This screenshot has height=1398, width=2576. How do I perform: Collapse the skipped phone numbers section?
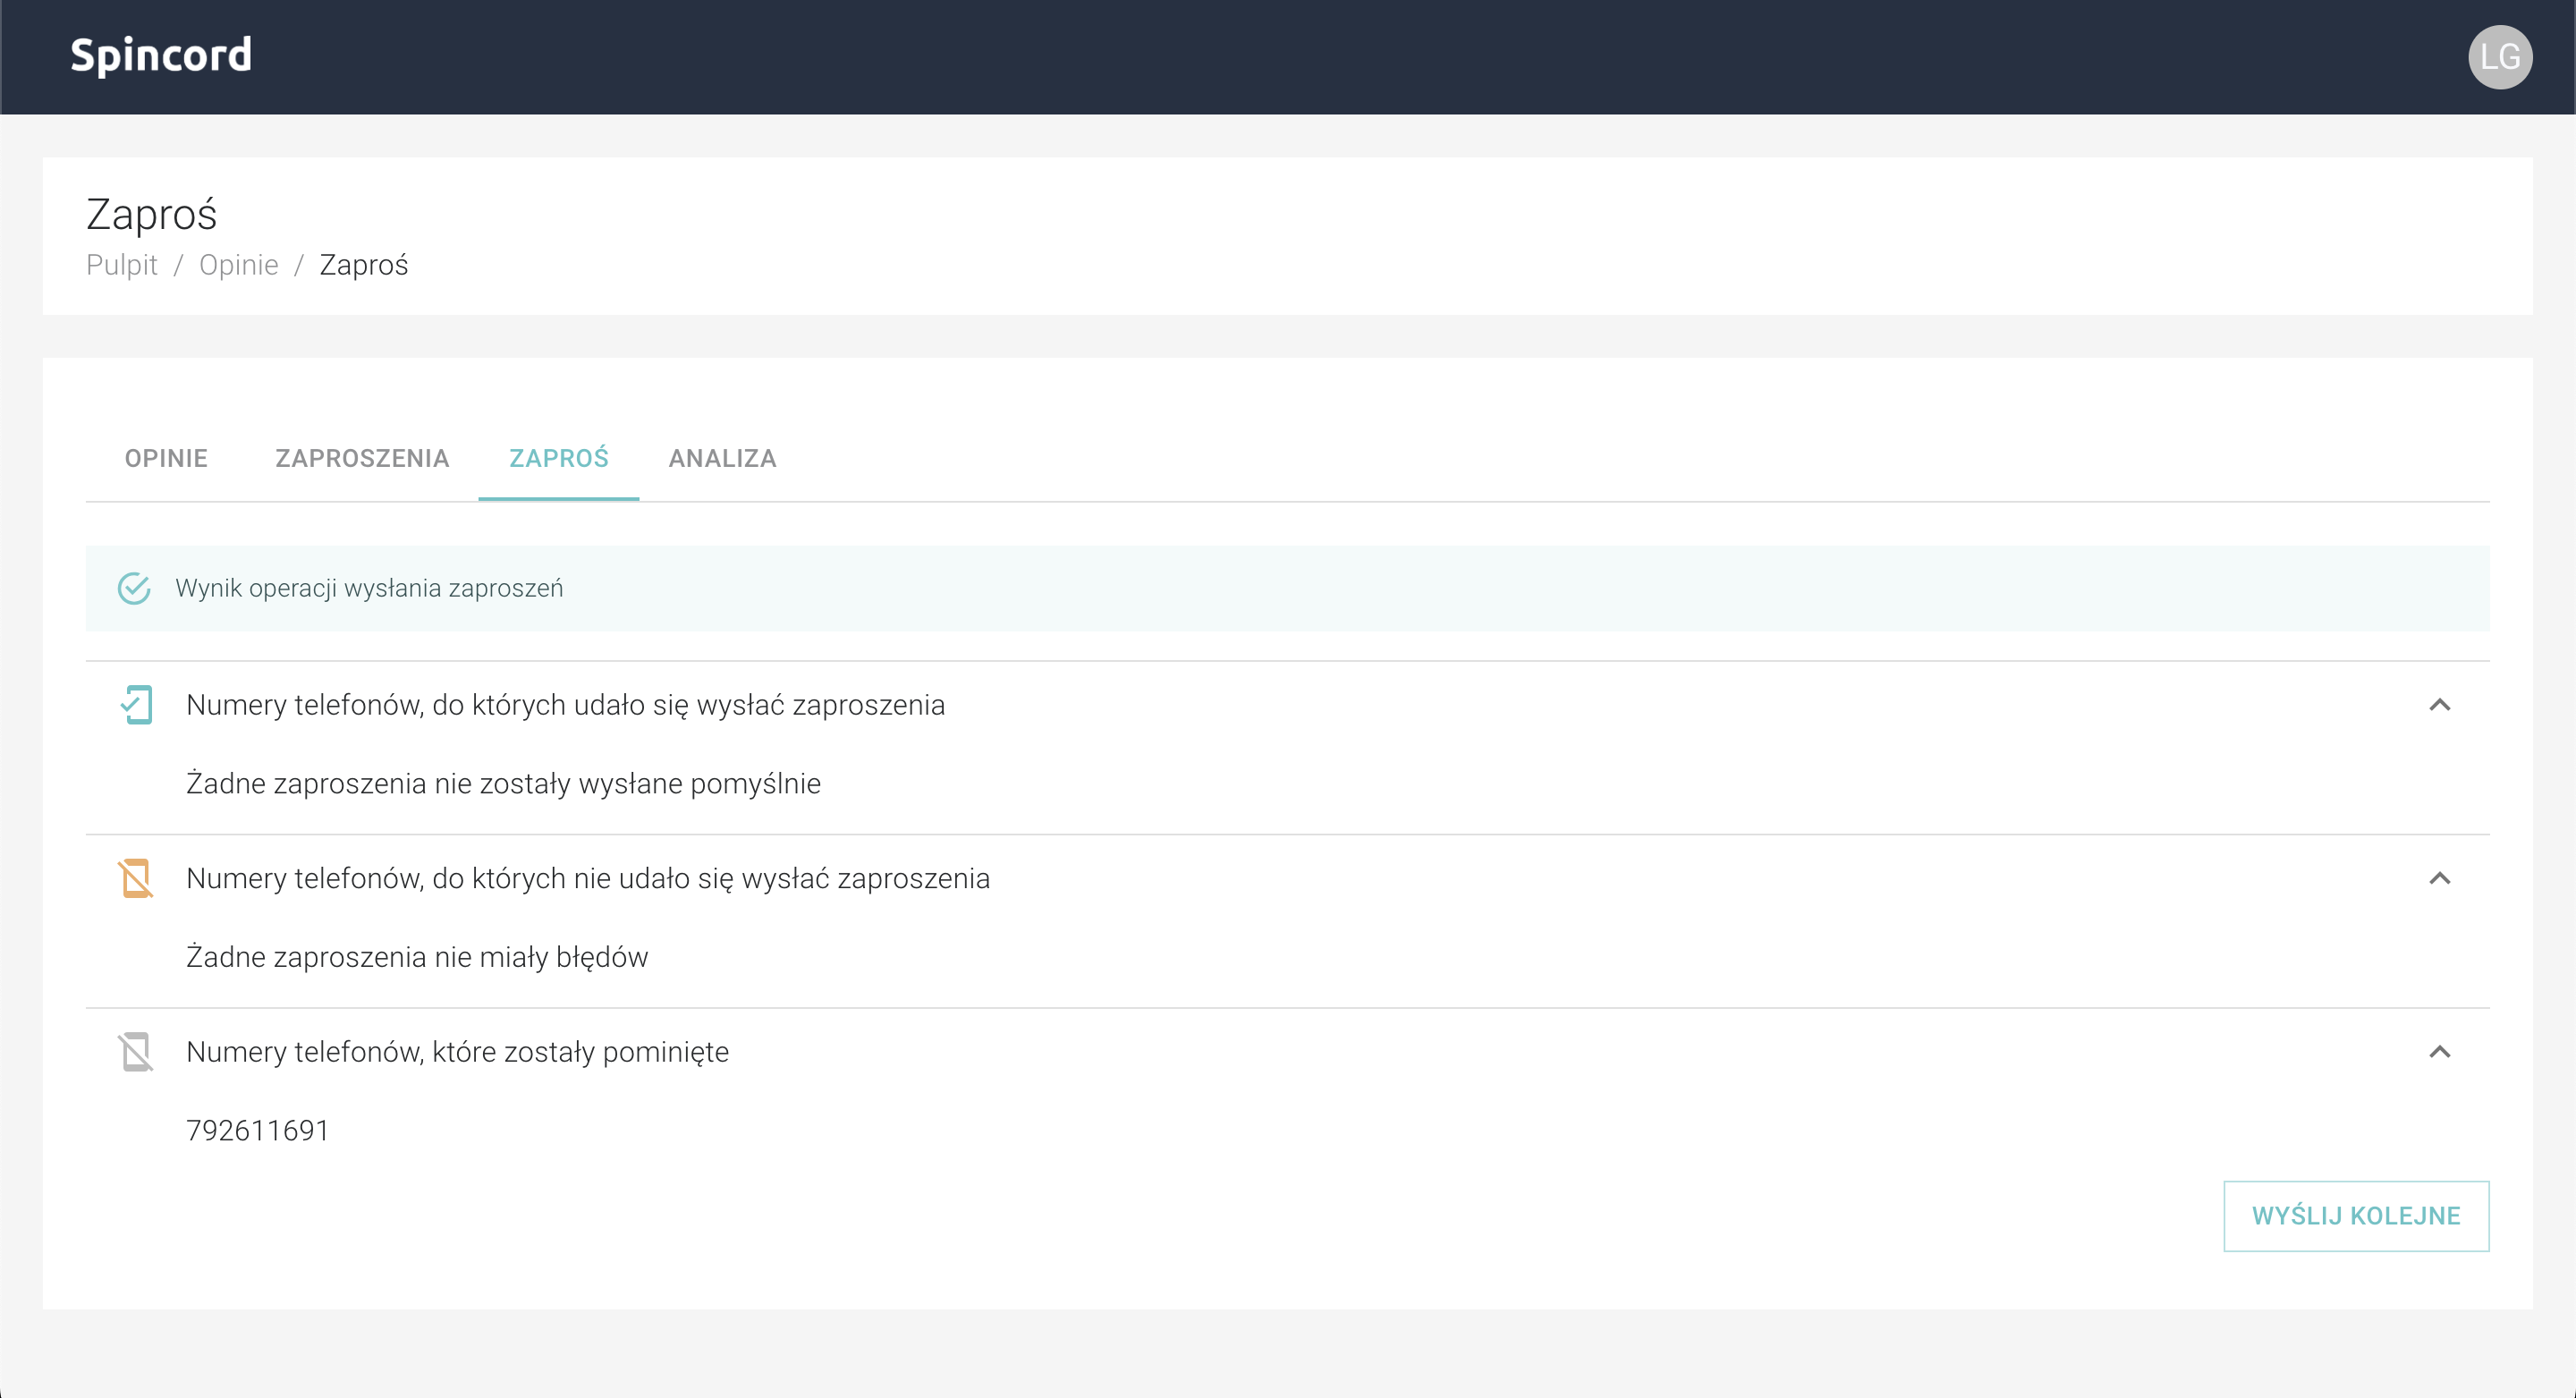(x=2439, y=1052)
